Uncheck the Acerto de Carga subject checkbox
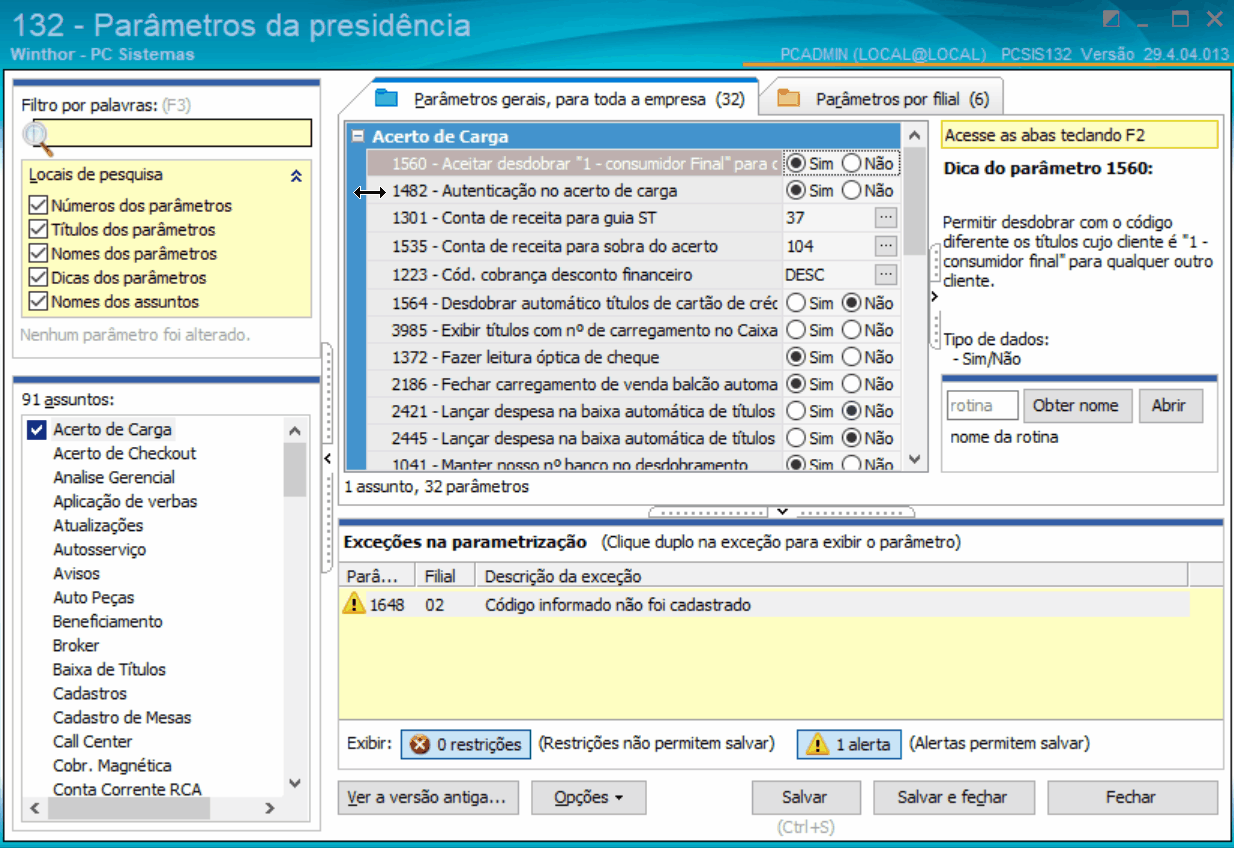 [37, 430]
